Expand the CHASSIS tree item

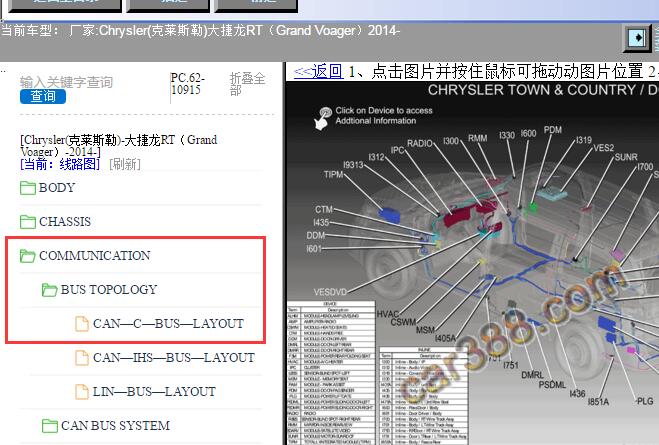tap(65, 221)
